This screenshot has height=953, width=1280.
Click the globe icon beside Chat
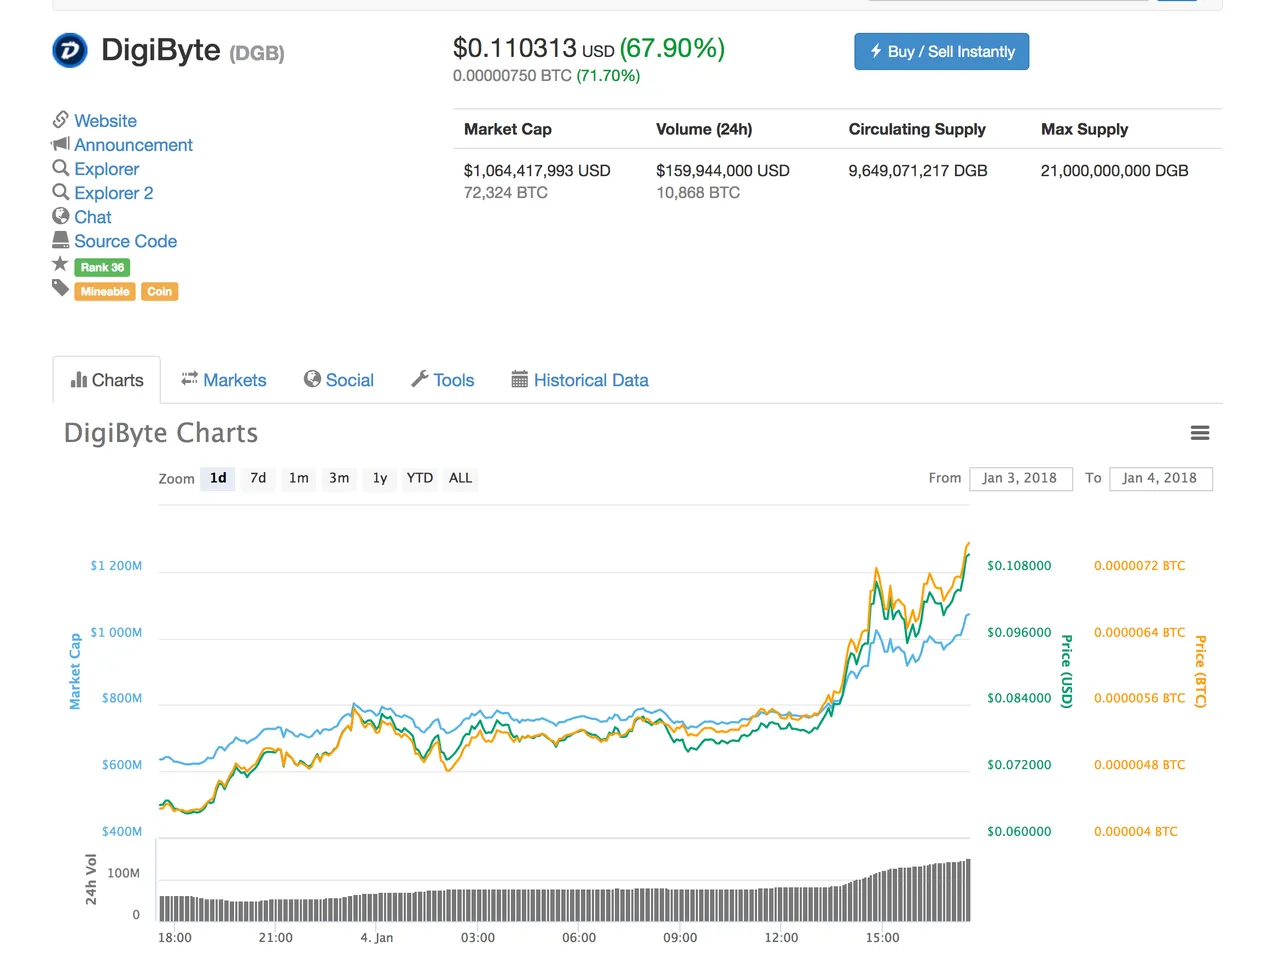[x=61, y=216]
